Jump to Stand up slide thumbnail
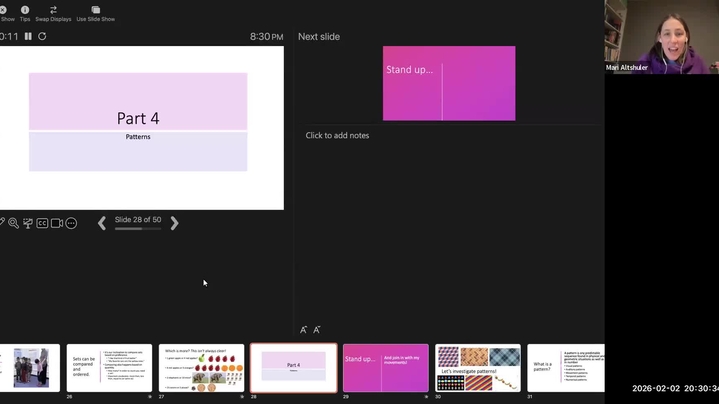 [386, 368]
